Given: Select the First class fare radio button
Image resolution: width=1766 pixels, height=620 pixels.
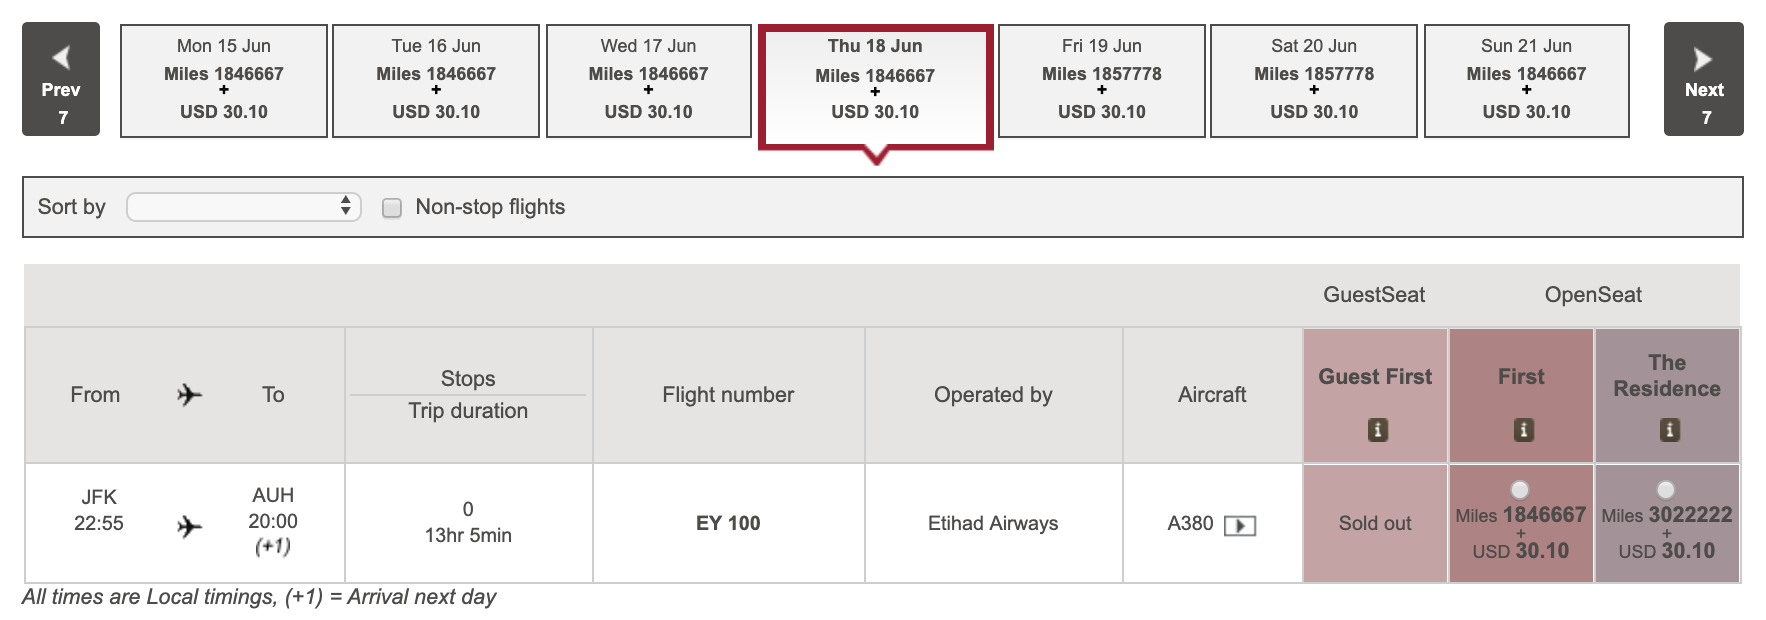Looking at the screenshot, I should pos(1520,490).
